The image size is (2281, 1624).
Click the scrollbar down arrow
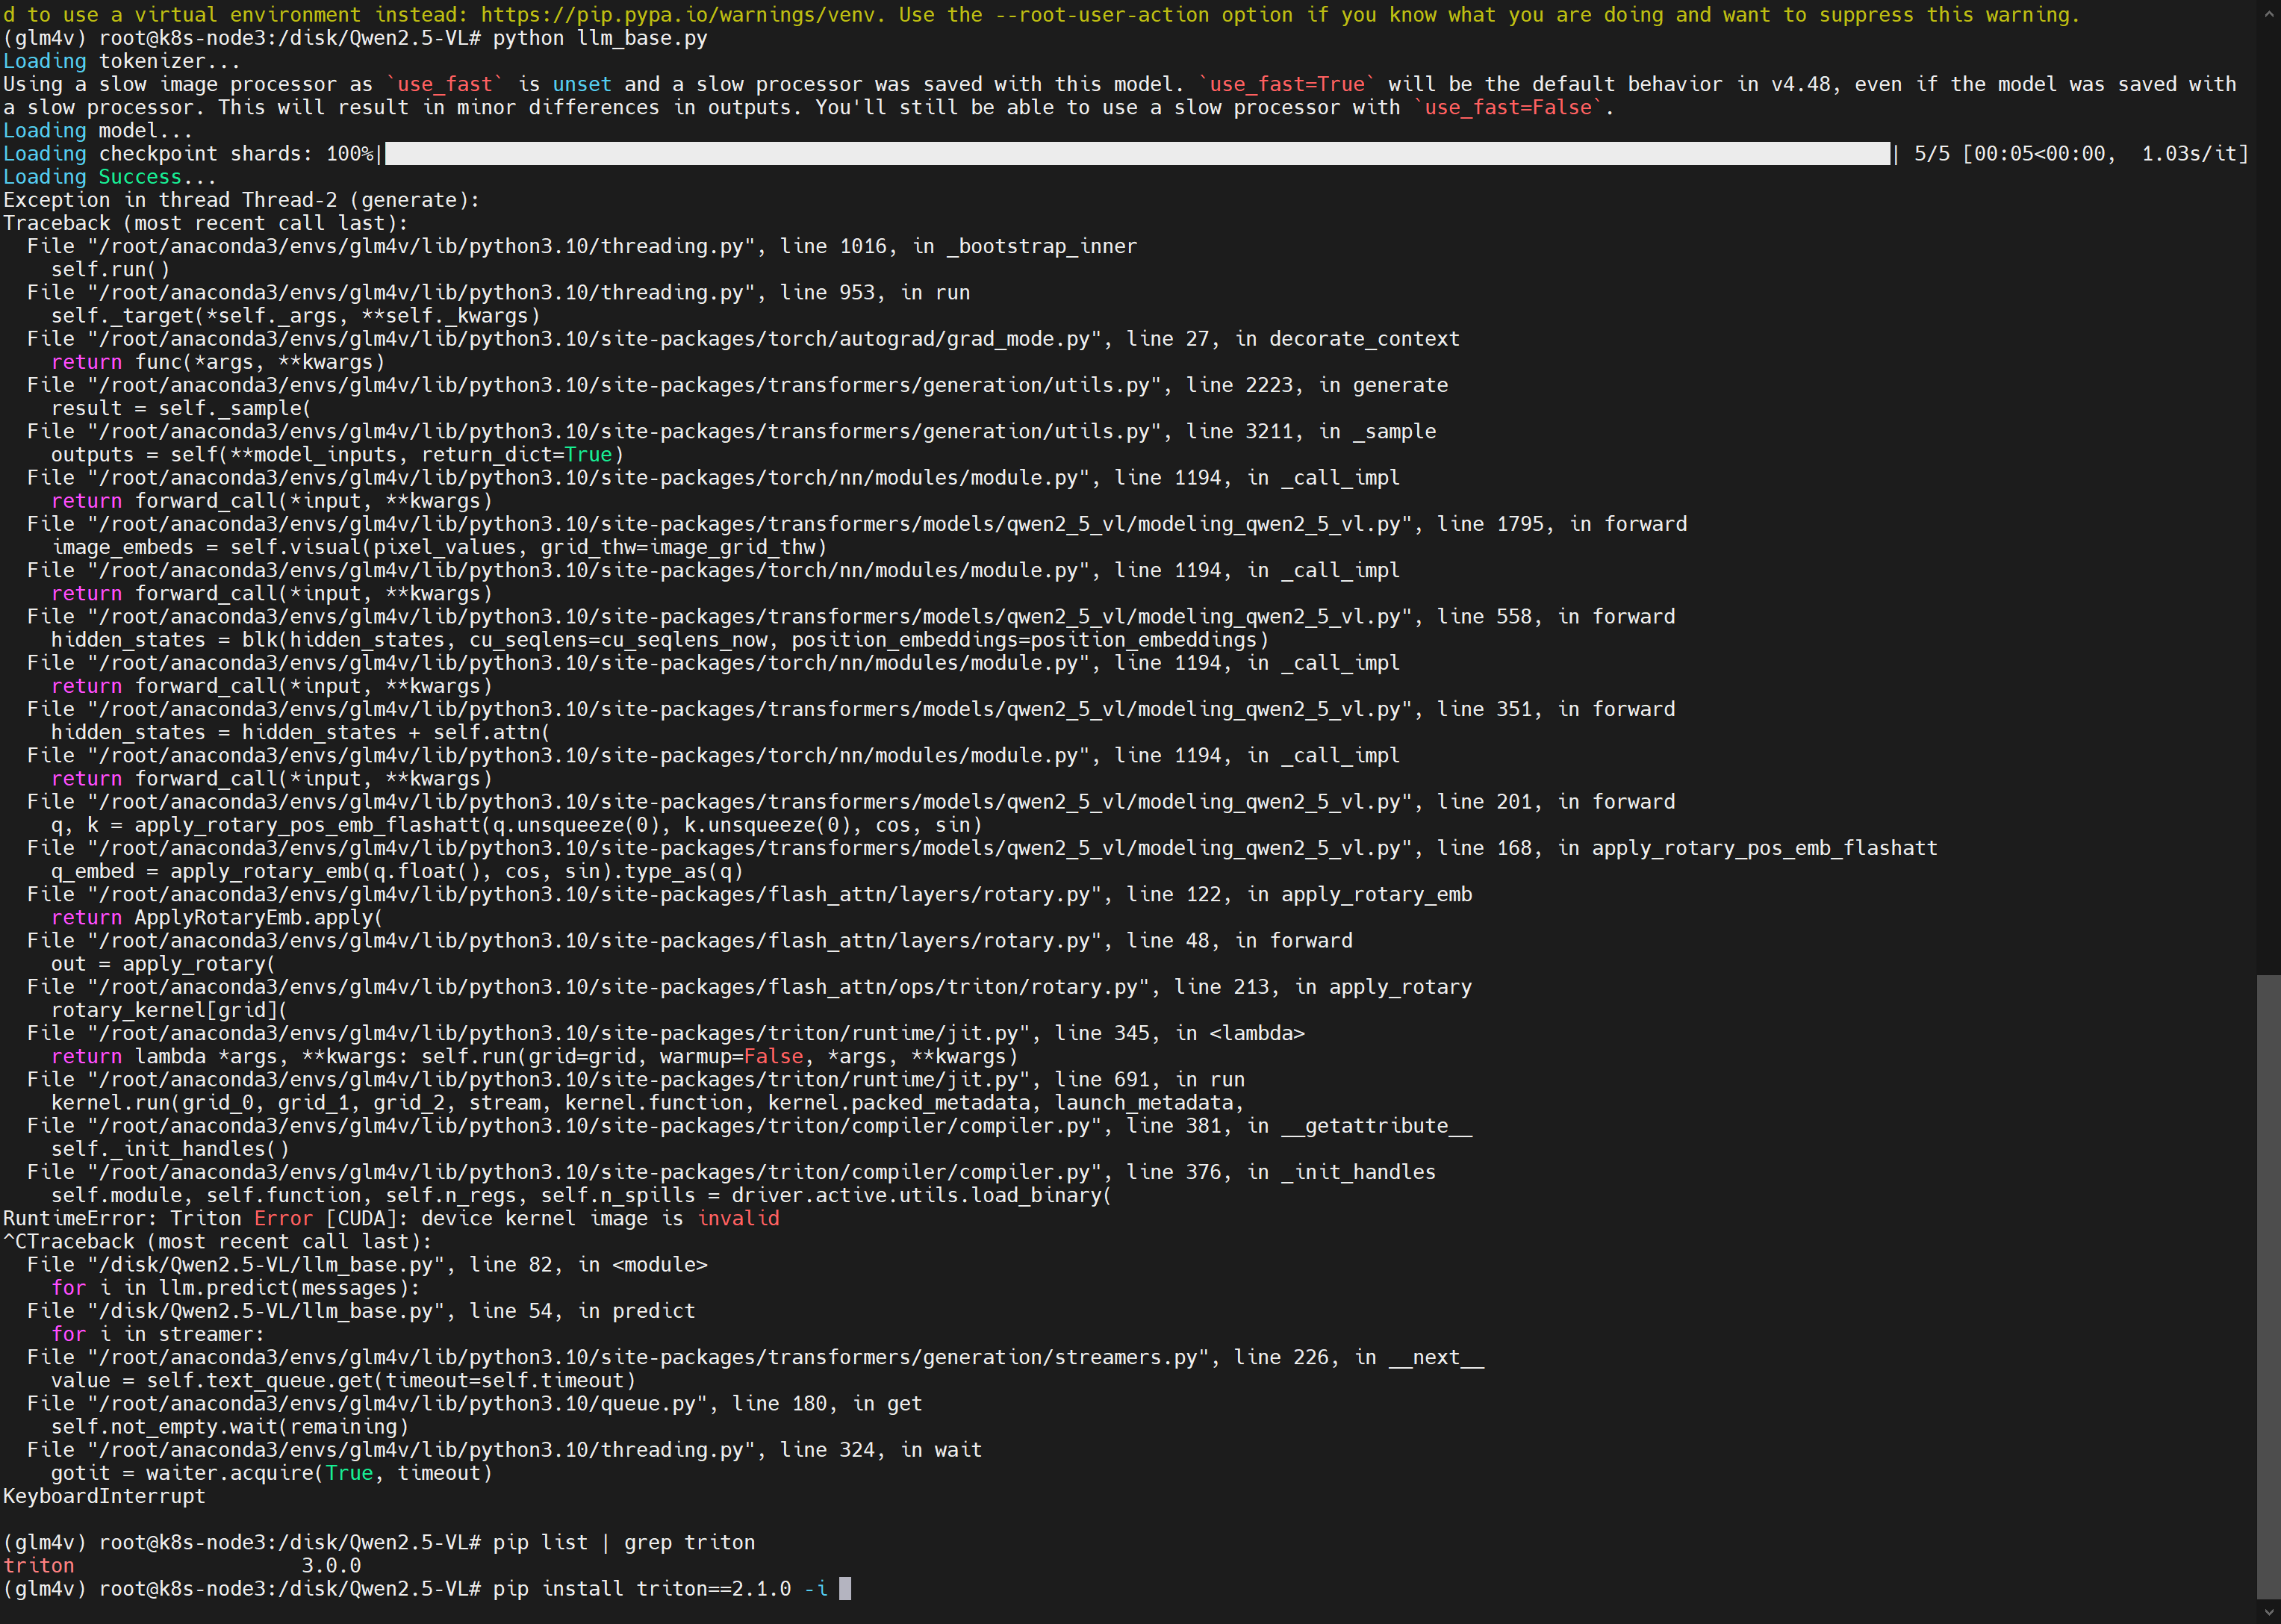tap(2268, 1611)
